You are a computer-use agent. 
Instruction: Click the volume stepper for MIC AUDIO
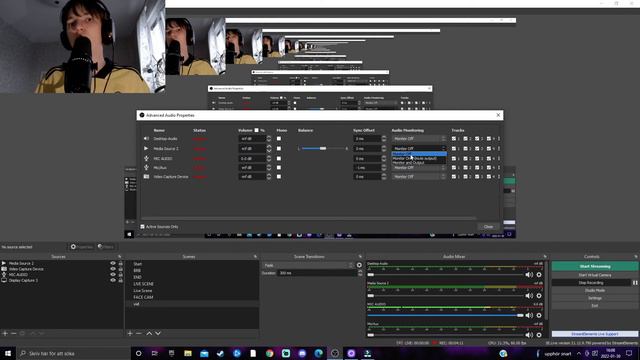coord(269,158)
